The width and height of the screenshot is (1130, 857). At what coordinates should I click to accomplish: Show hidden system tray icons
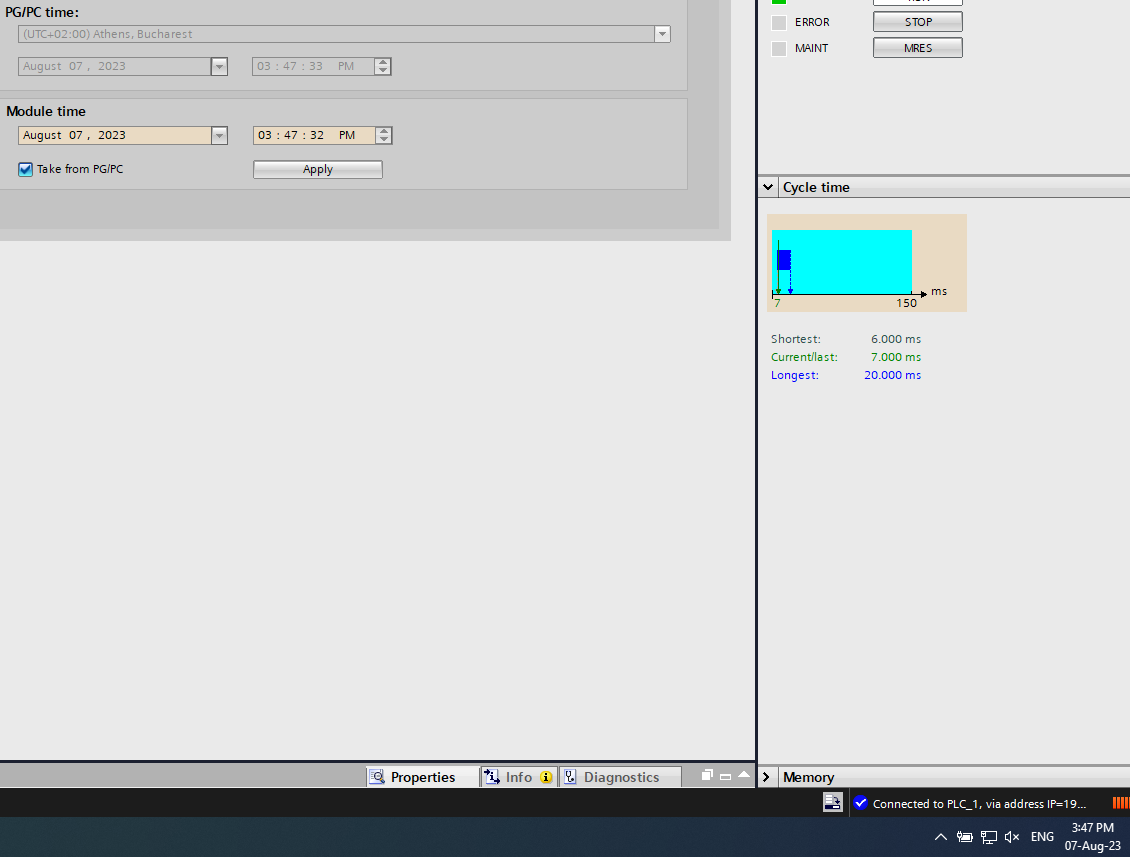coord(940,837)
